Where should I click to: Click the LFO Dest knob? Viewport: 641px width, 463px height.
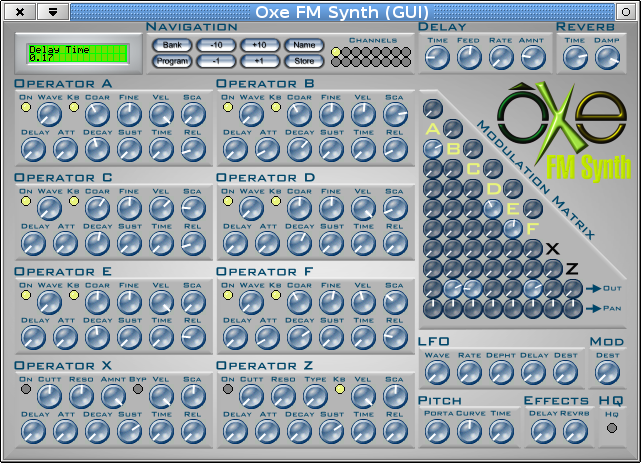coord(565,373)
